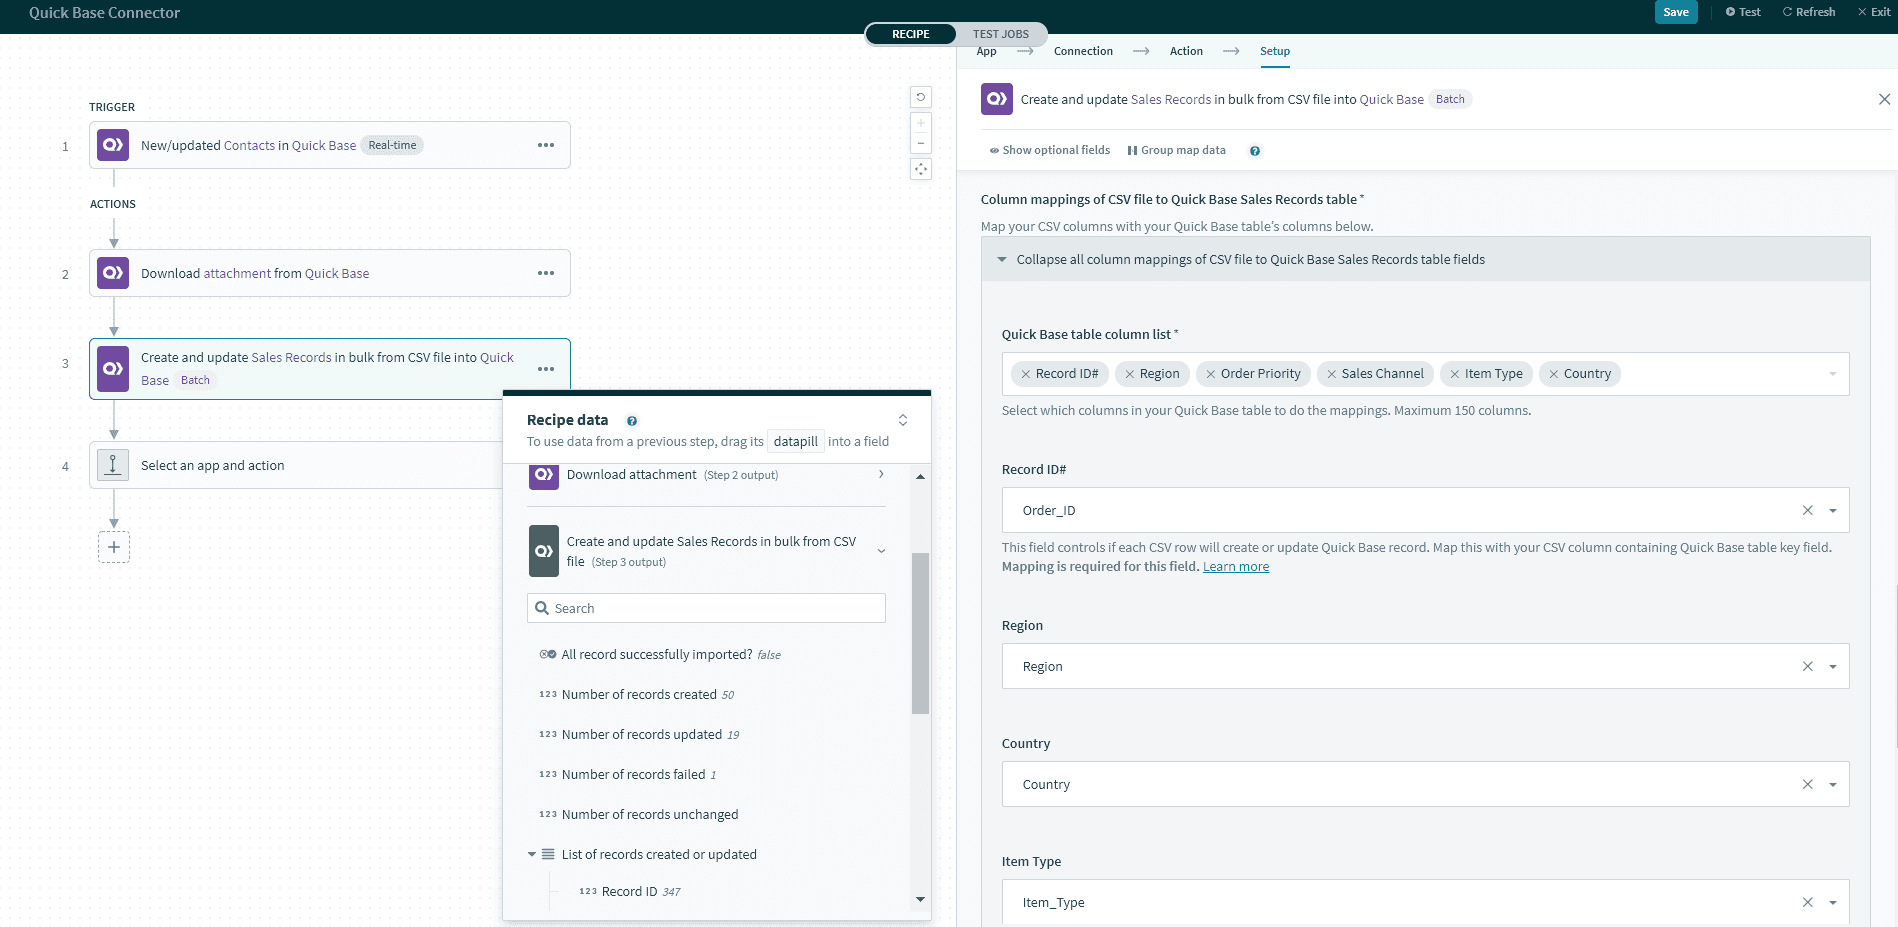Expand the Region field dropdown

pyautogui.click(x=1833, y=665)
